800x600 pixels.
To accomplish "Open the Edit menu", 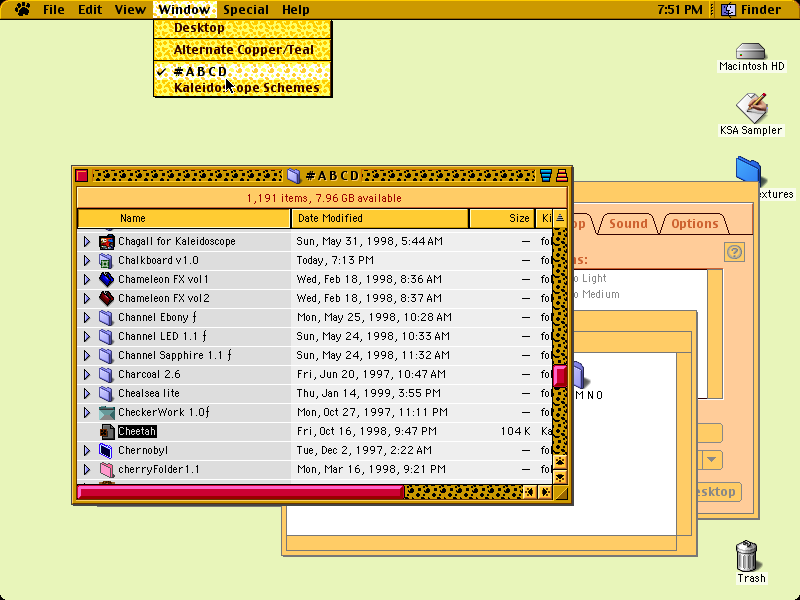I will pyautogui.click(x=90, y=9).
